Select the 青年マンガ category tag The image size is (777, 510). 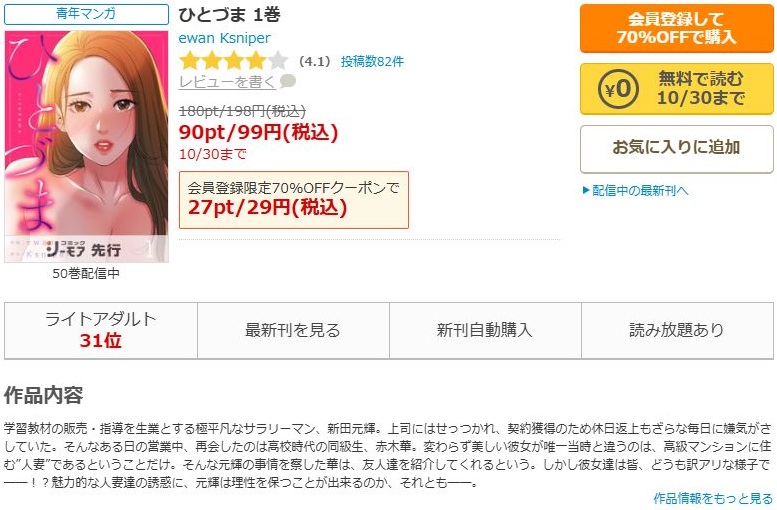point(86,14)
